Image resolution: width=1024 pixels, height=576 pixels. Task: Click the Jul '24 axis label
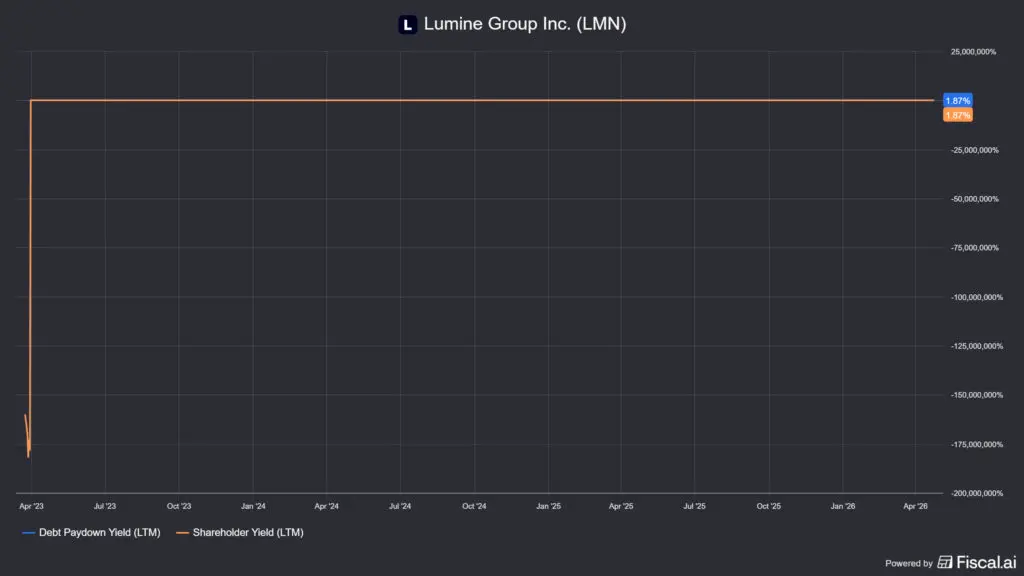(x=400, y=506)
